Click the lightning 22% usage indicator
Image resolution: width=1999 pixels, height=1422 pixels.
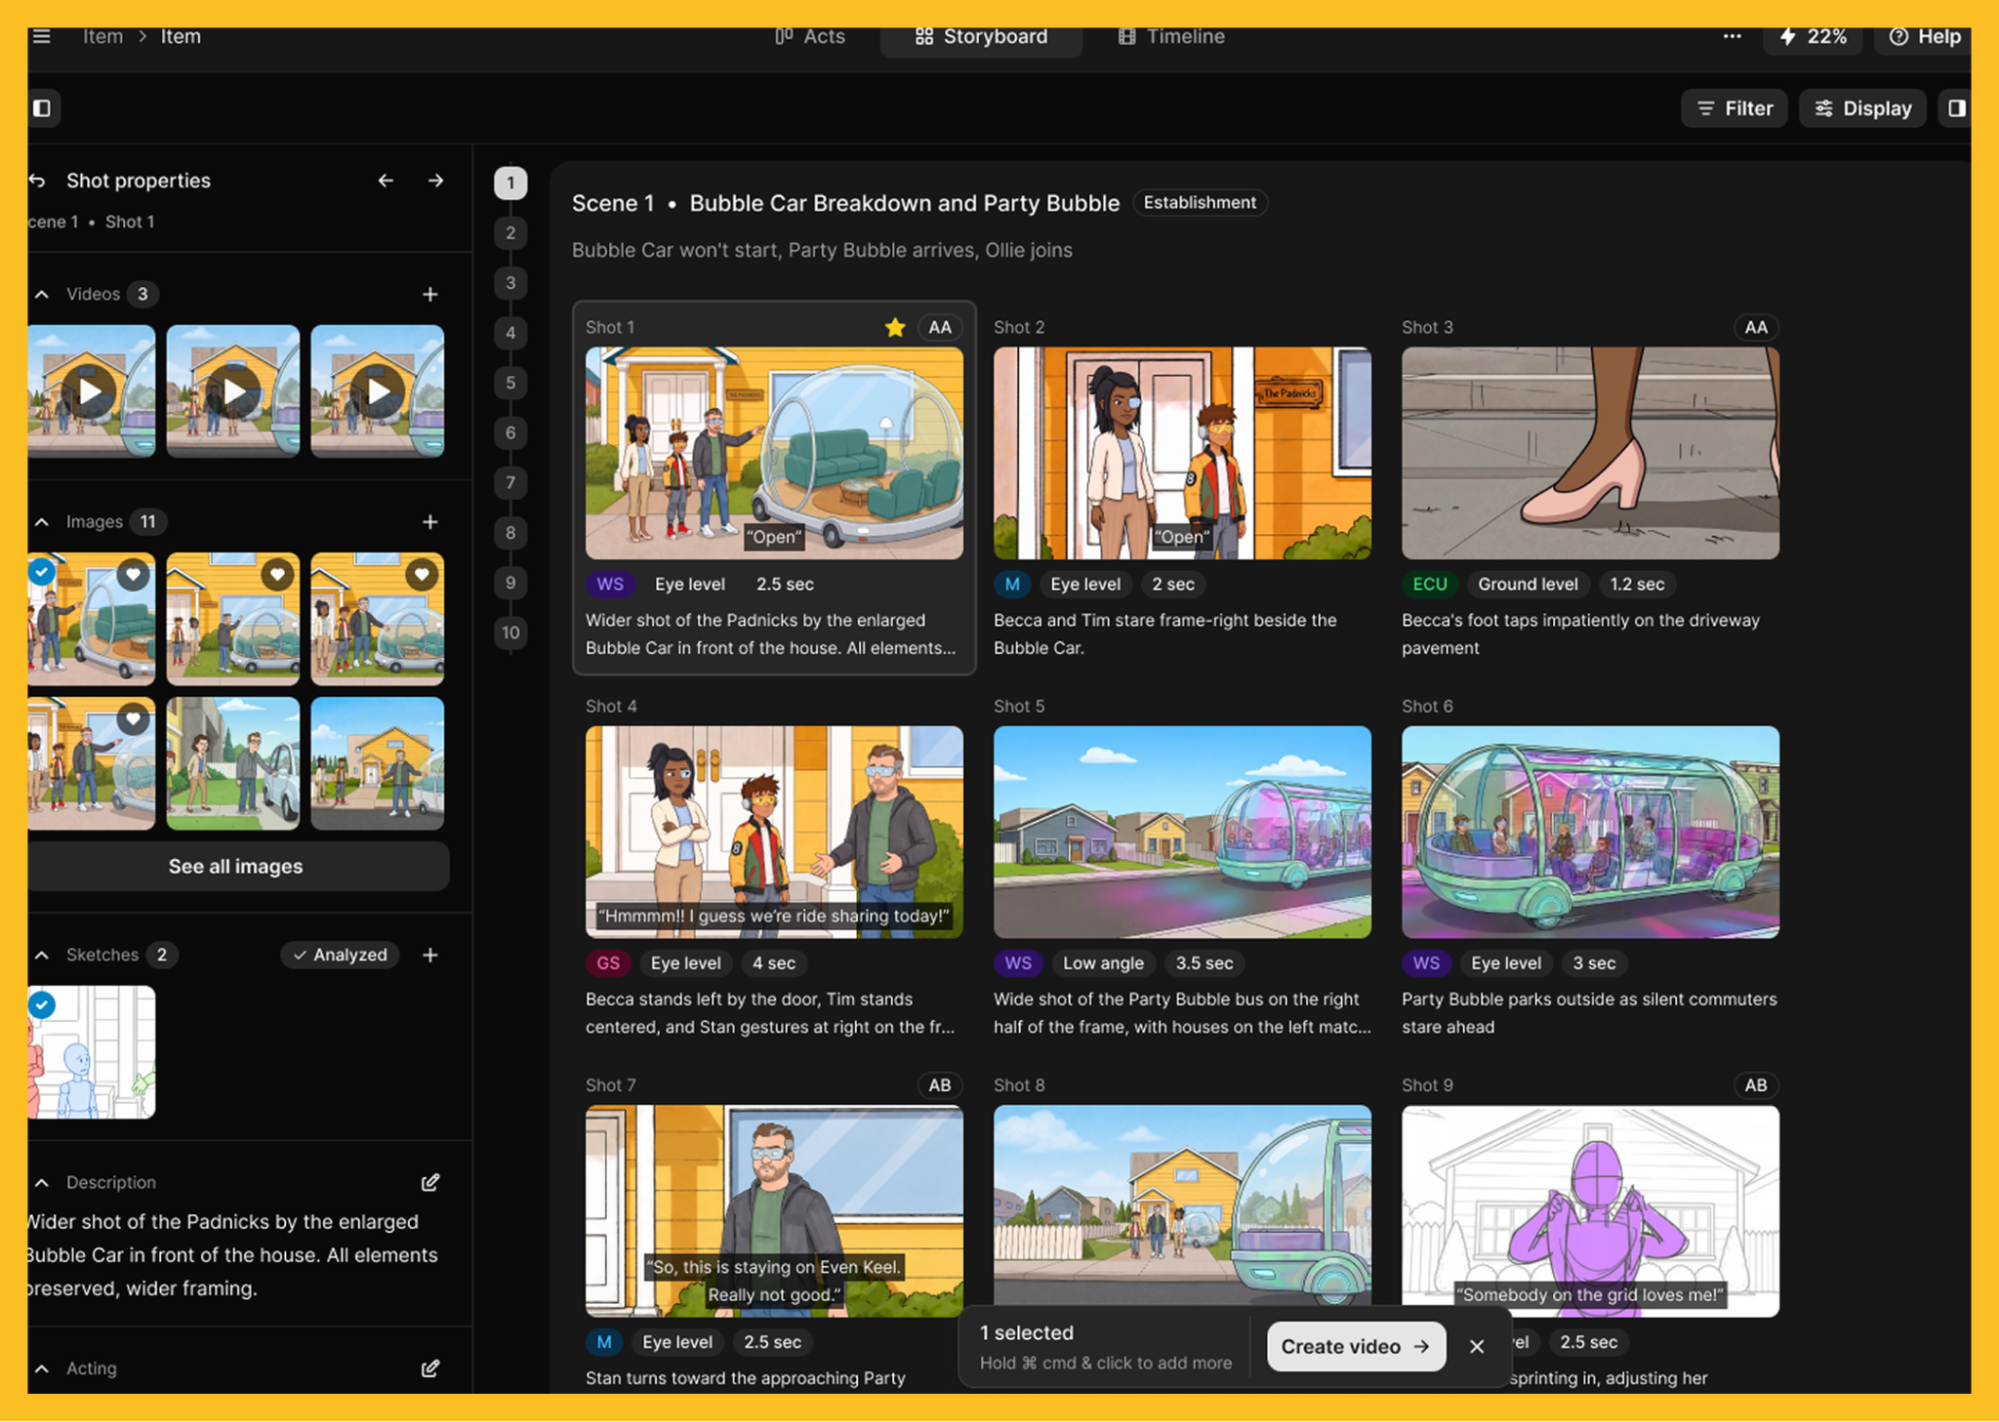[x=1813, y=37]
